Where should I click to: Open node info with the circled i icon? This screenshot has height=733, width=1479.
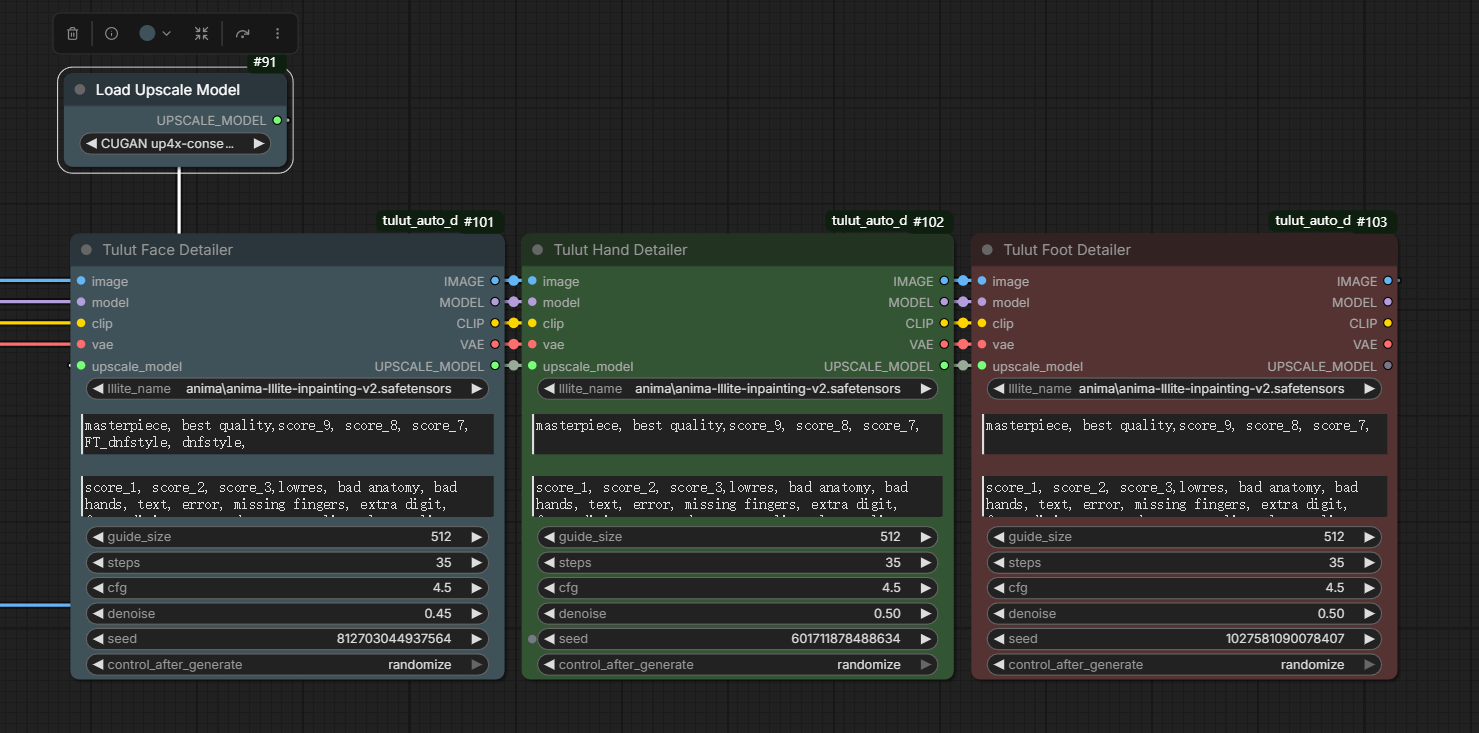pos(111,33)
